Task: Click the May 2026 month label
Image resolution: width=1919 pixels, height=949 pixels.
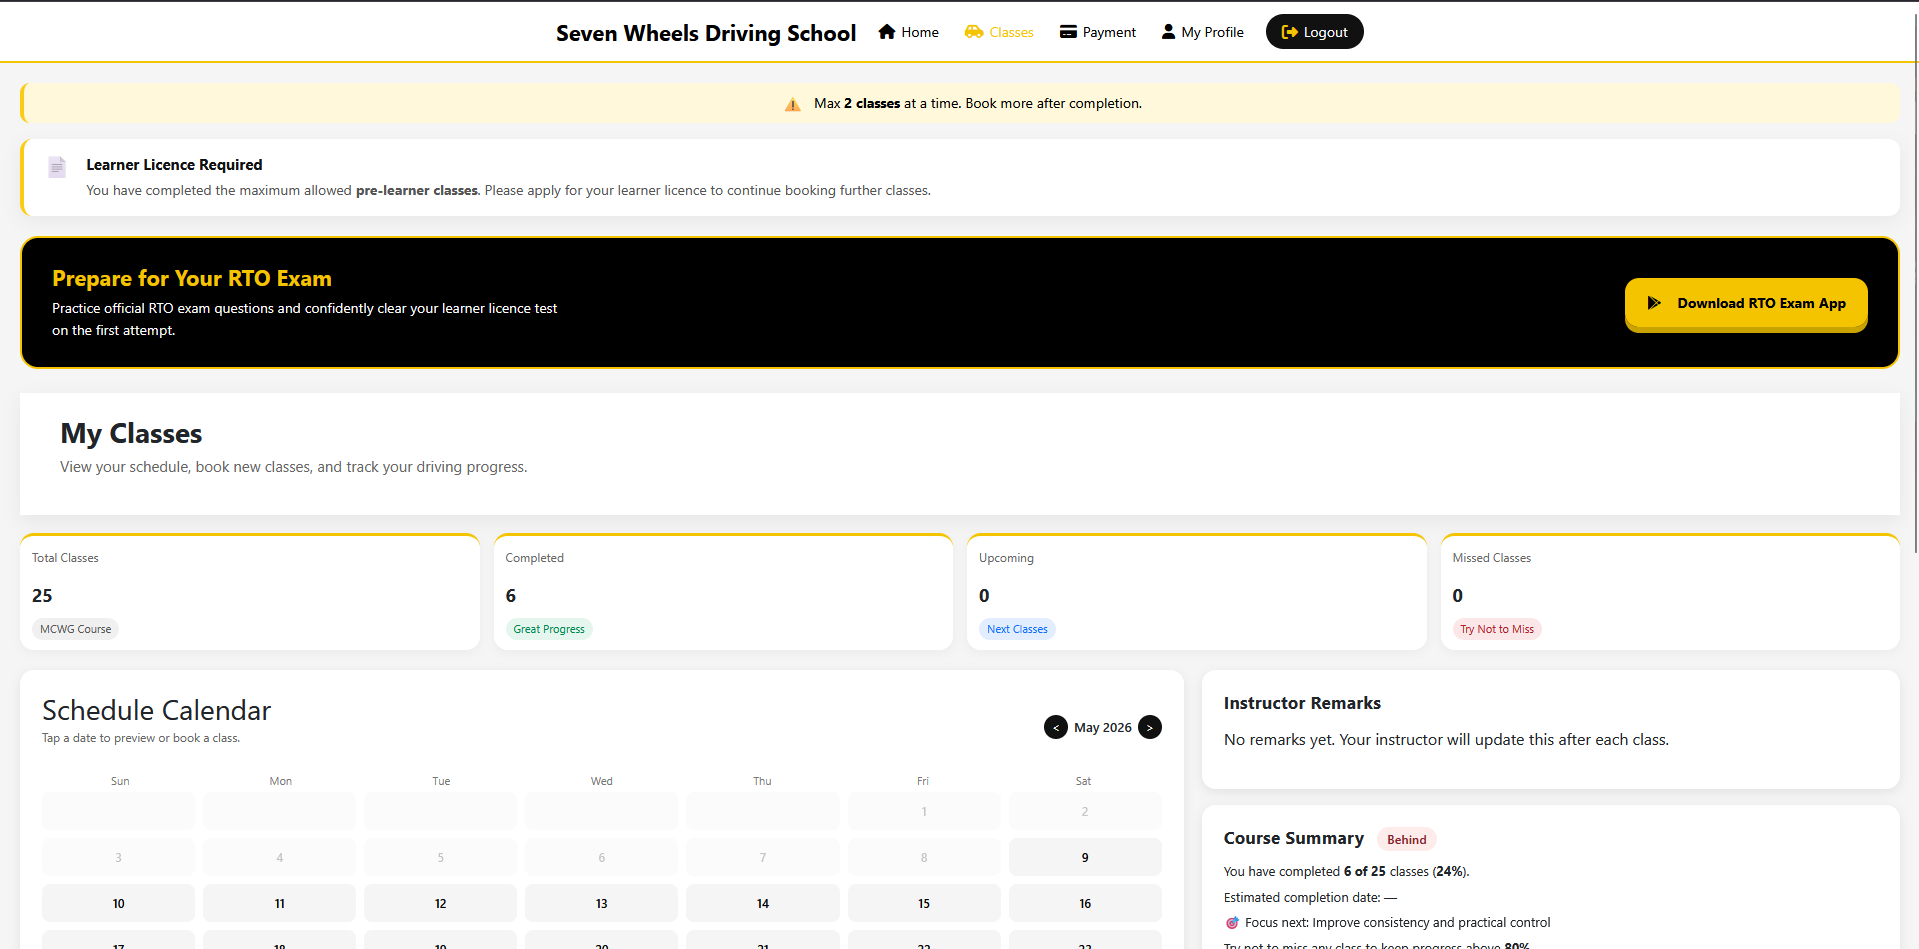Action: coord(1103,727)
